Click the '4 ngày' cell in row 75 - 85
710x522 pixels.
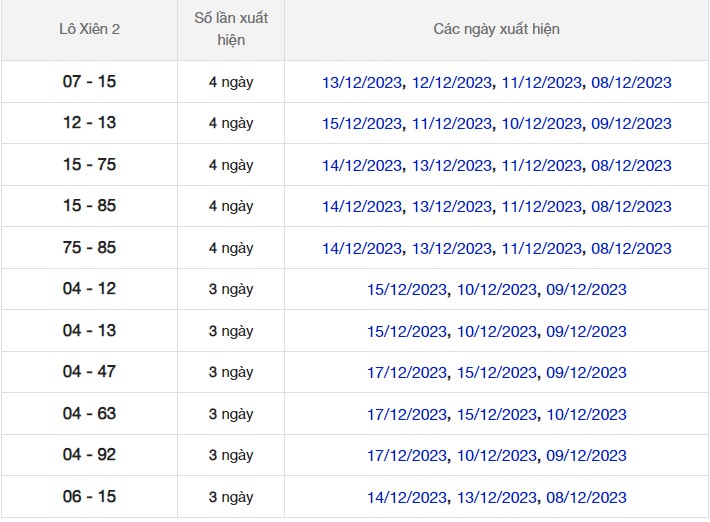(231, 248)
